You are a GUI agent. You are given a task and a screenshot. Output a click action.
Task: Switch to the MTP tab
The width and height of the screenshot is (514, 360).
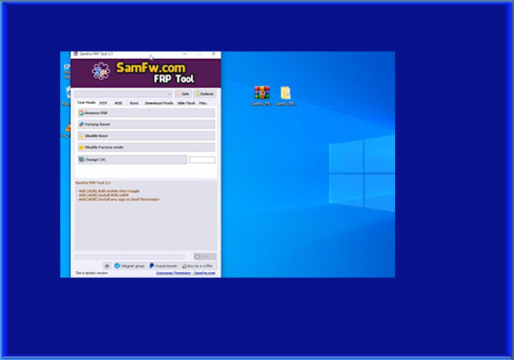coord(103,103)
